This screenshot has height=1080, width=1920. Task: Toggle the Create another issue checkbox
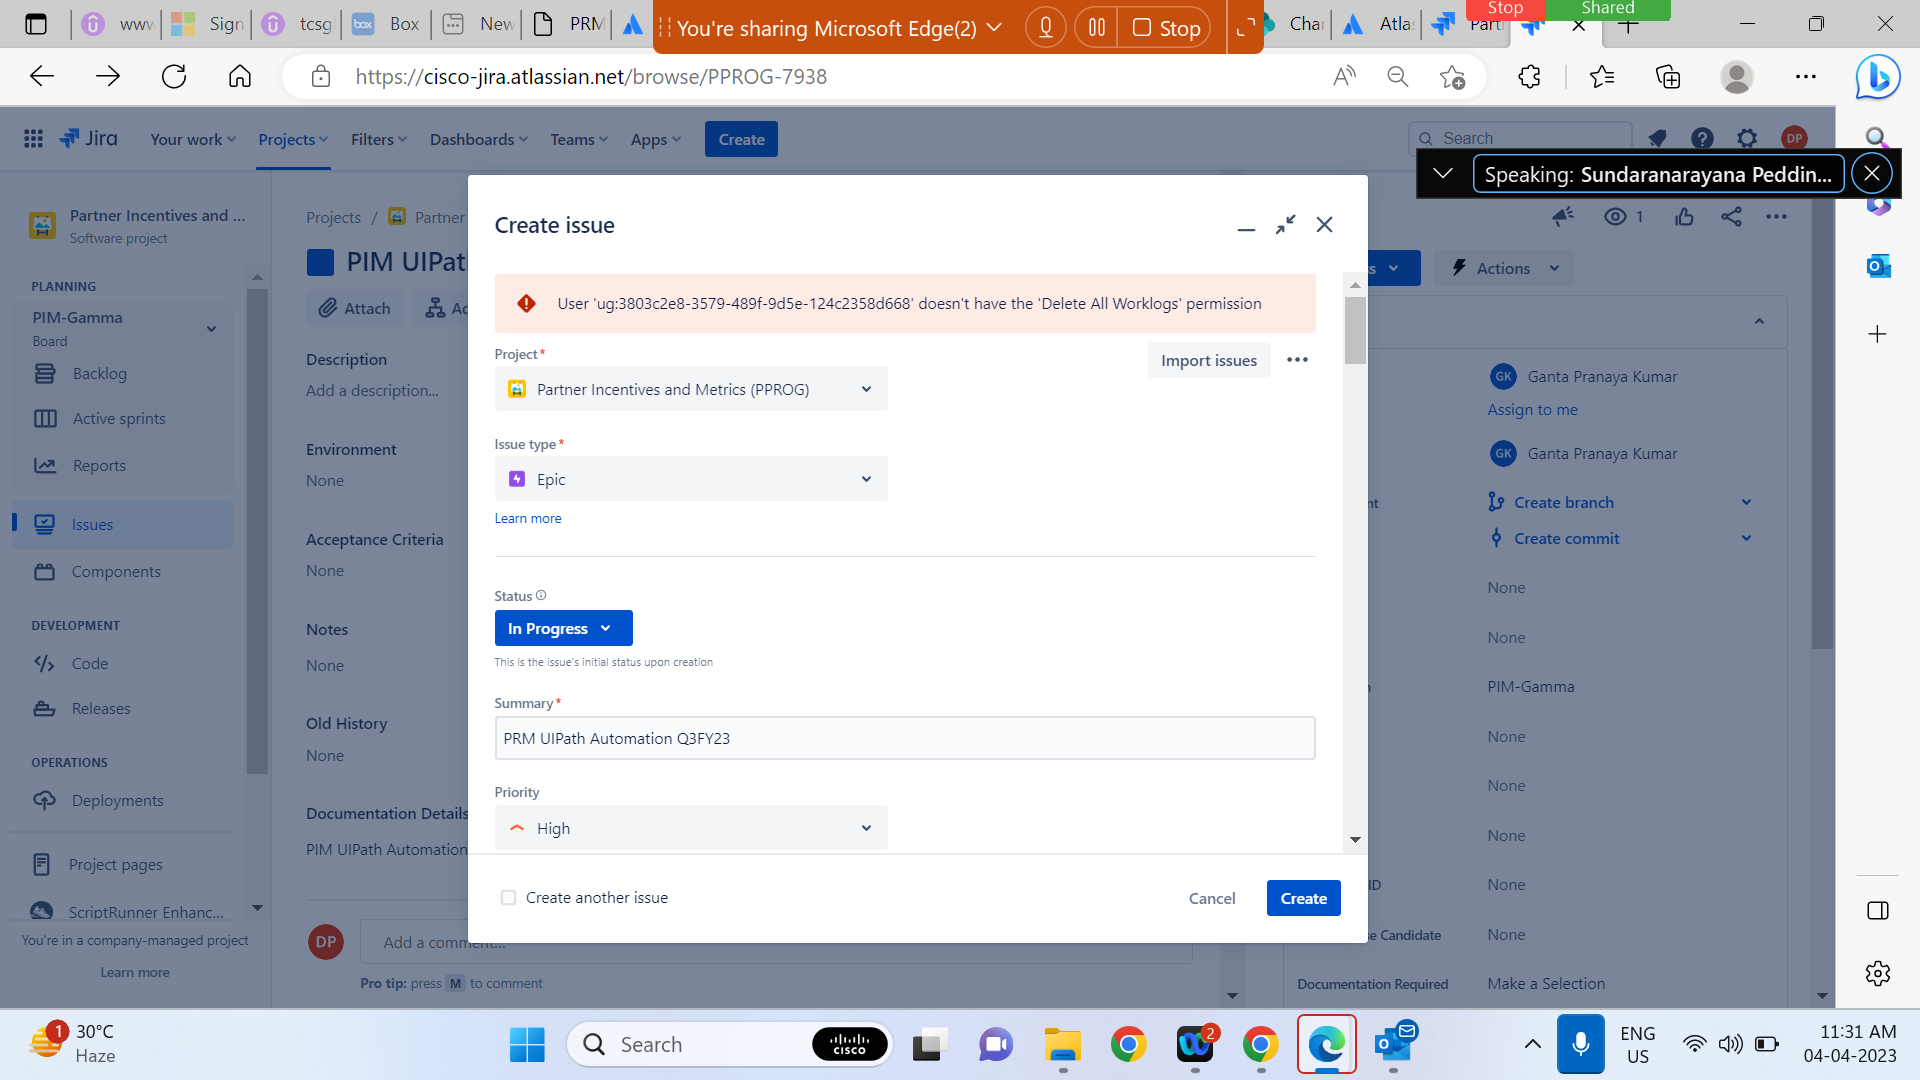pyautogui.click(x=509, y=897)
